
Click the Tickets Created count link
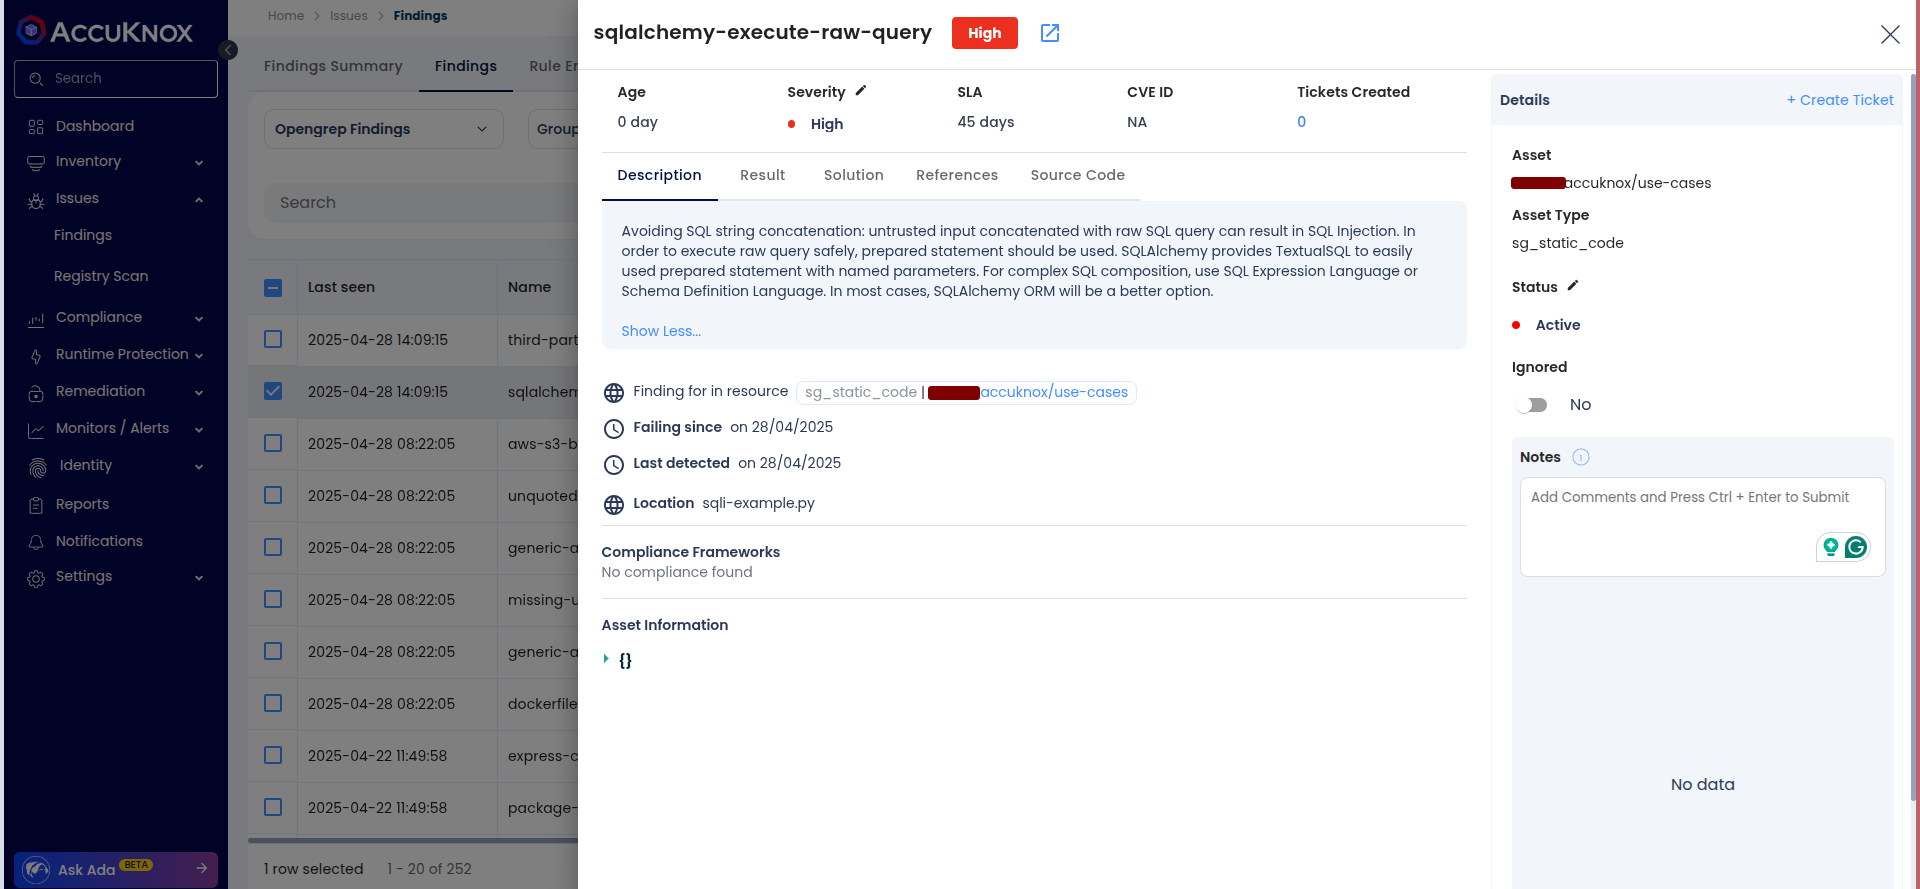1301,122
